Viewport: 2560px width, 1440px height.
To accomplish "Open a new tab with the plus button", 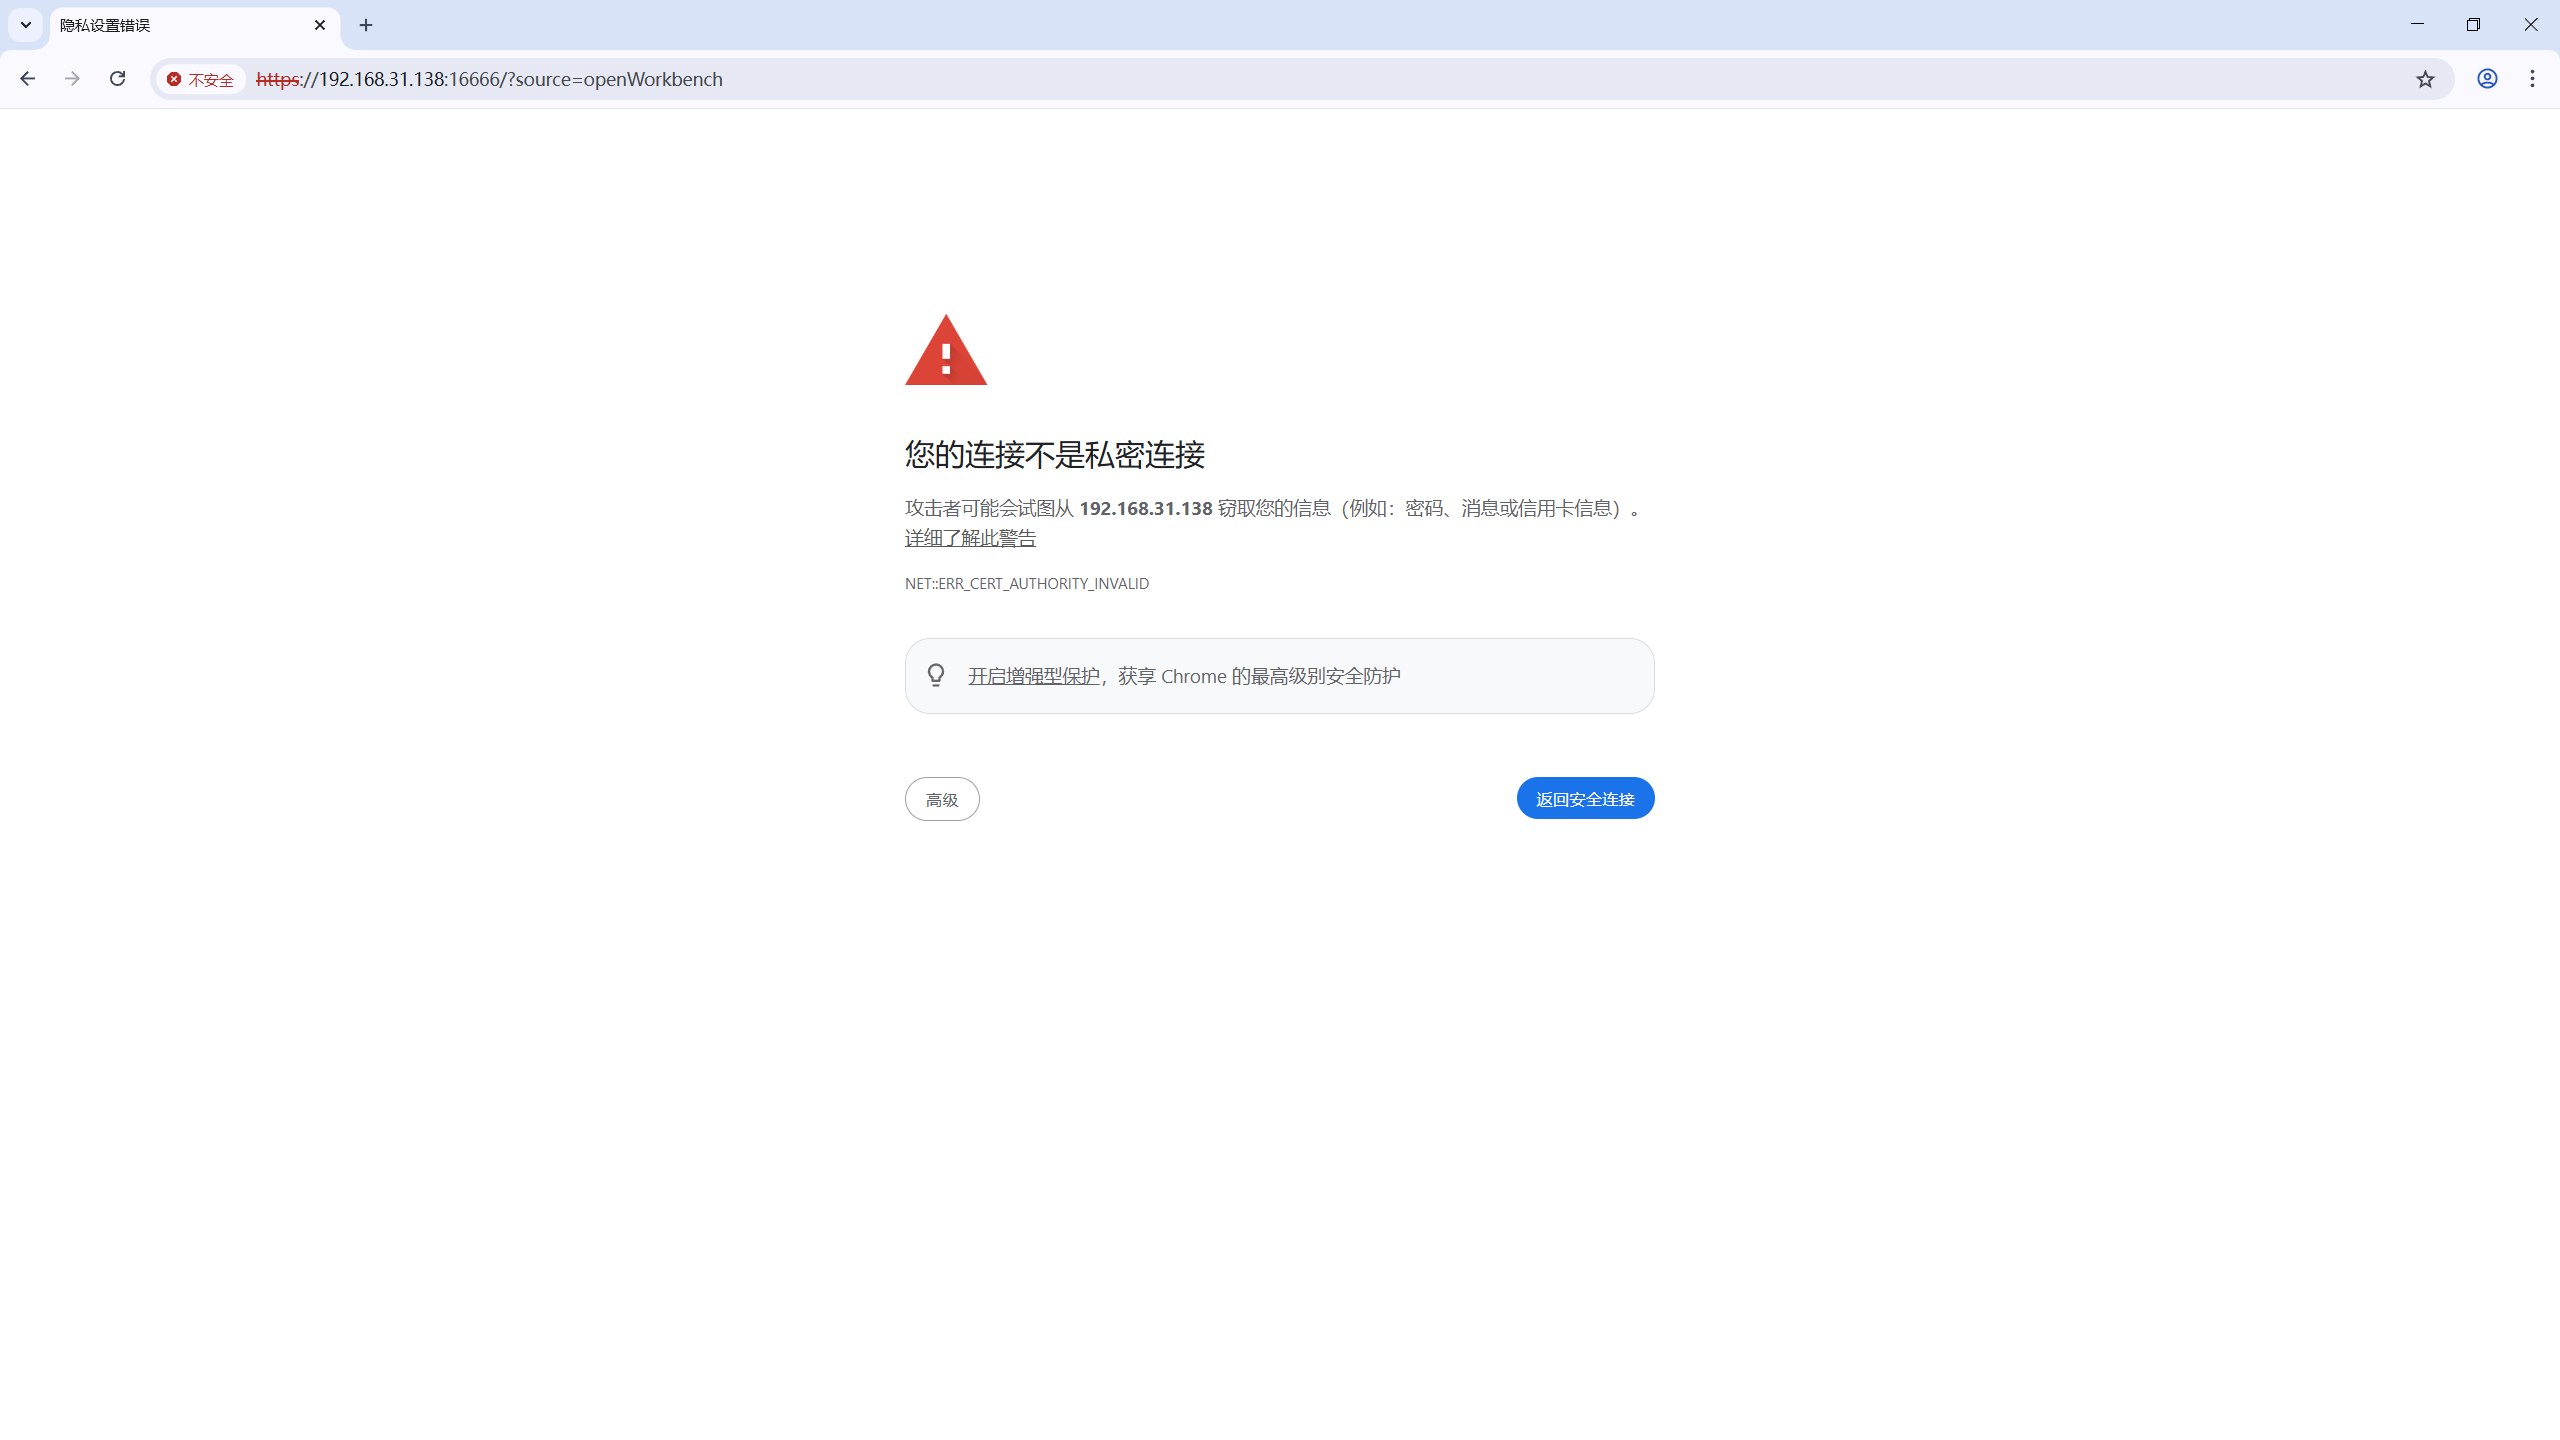I will point(366,25).
